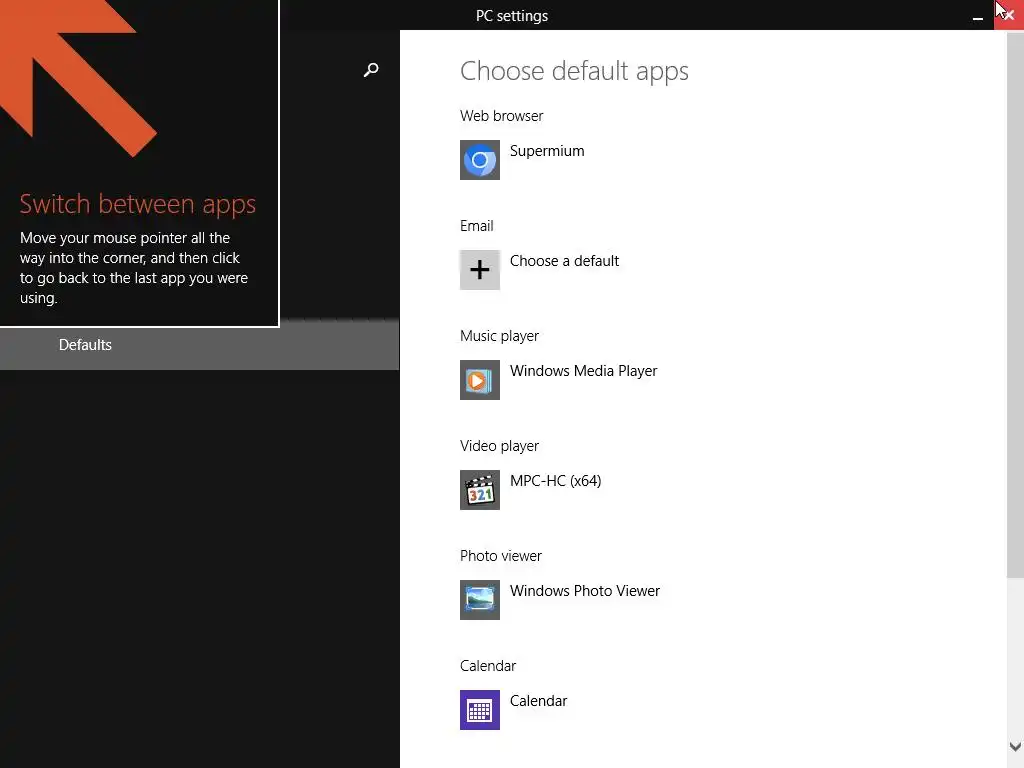Viewport: 1024px width, 768px height.
Task: Click the "Calendar" section heading label
Action: click(487, 666)
